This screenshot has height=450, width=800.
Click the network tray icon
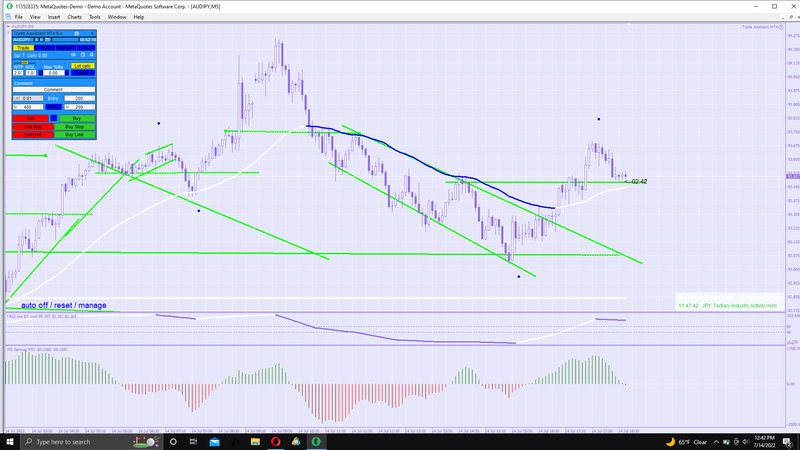[736, 442]
